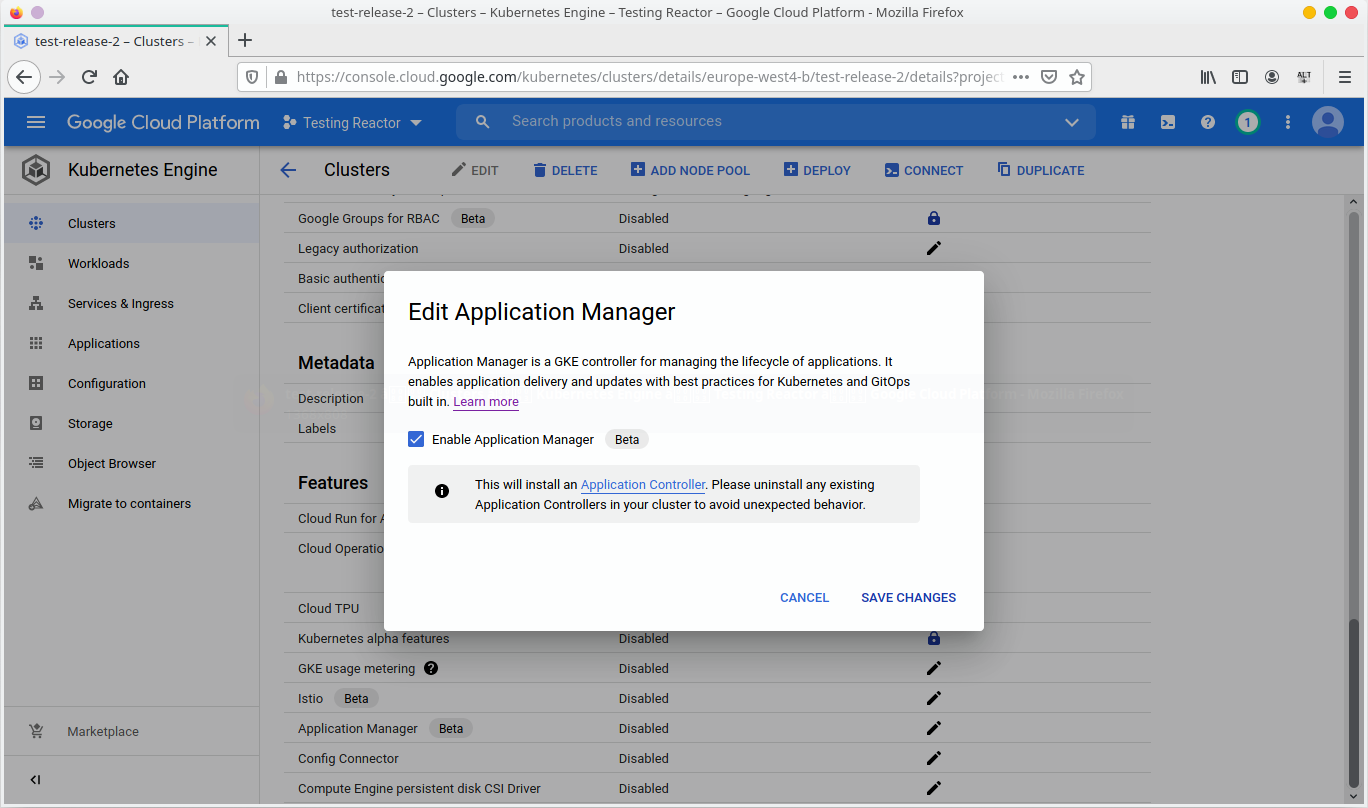This screenshot has height=808, width=1368.
Task: Activate Cloud Shell terminal icon
Action: (x=1168, y=122)
